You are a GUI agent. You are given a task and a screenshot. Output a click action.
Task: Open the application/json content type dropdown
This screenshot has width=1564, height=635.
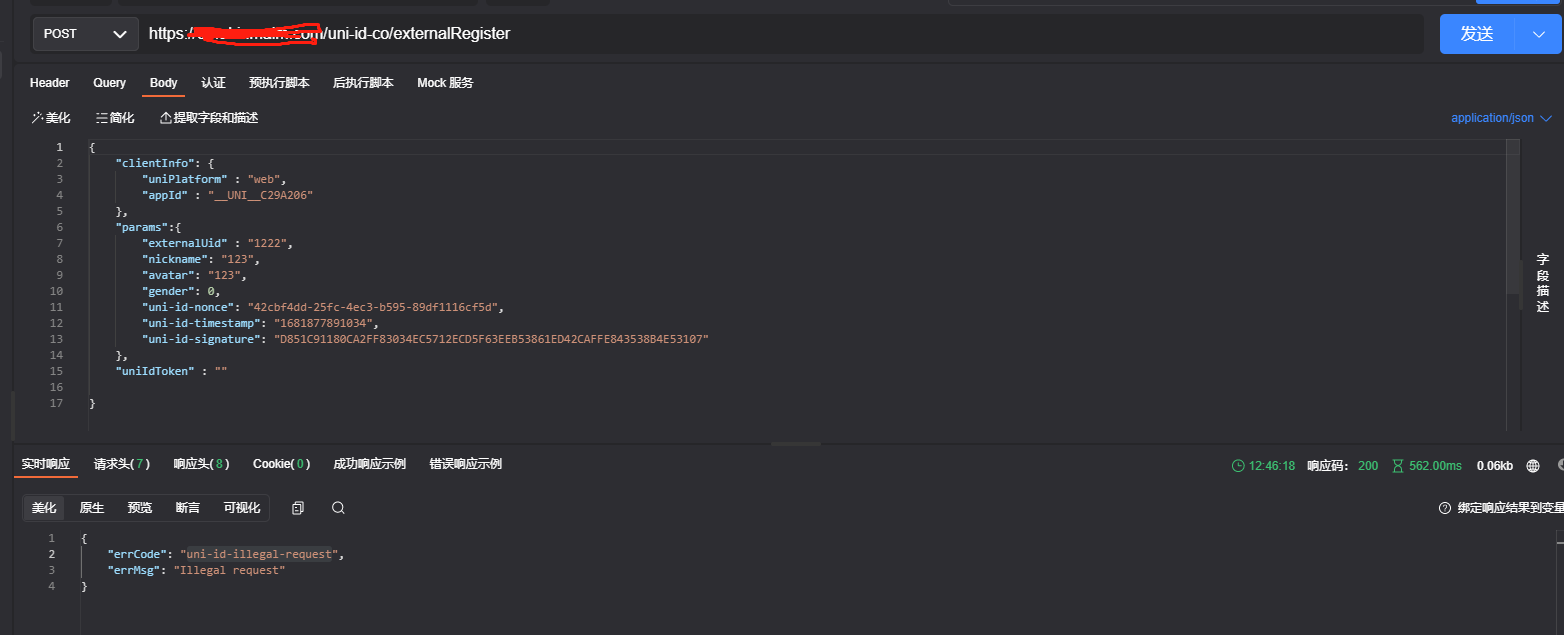coord(1501,118)
